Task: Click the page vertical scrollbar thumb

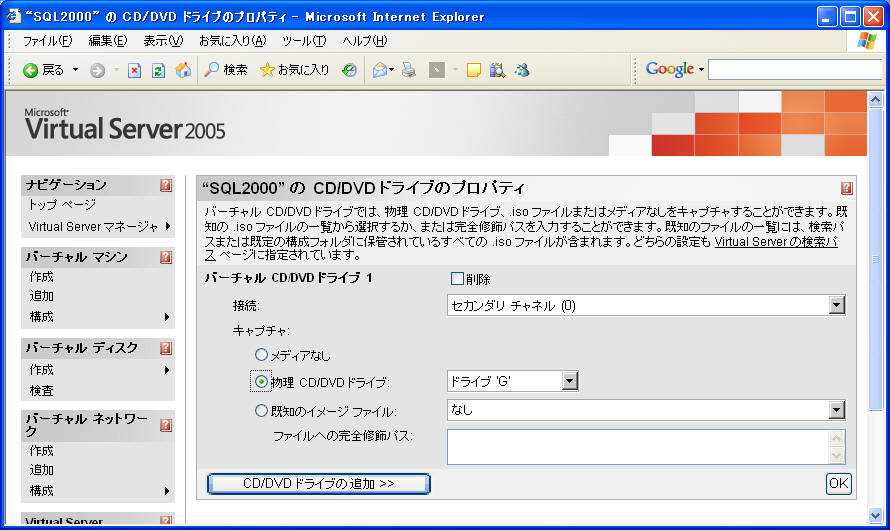Action: (x=875, y=259)
